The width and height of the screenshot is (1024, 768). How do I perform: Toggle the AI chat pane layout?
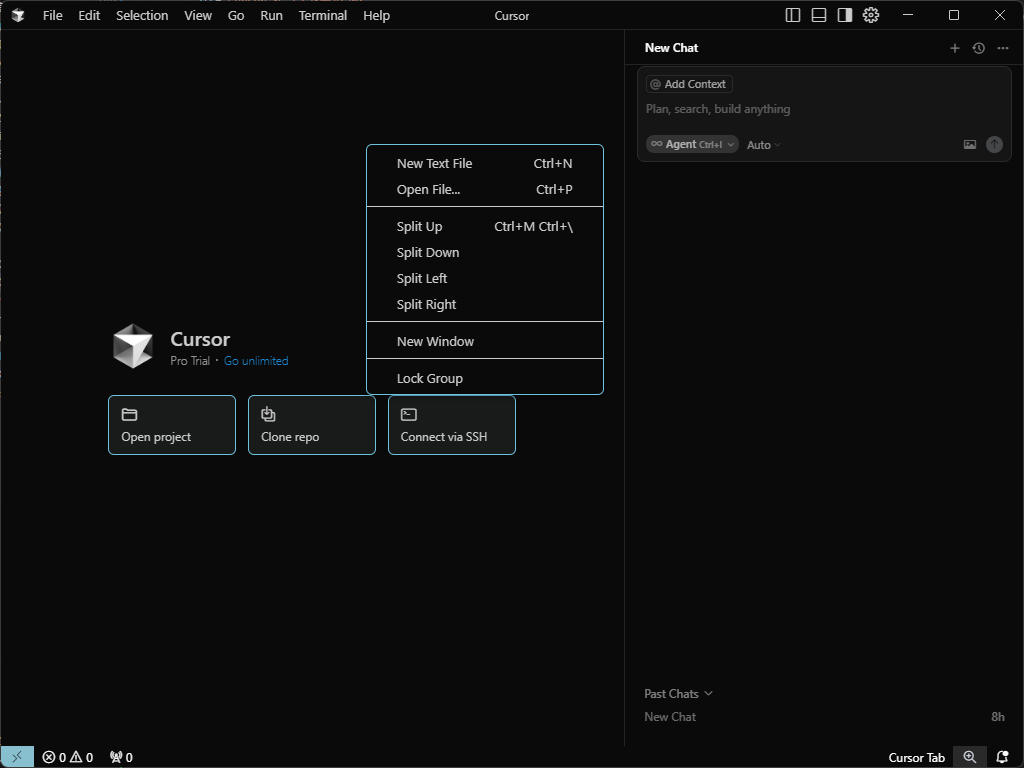(x=845, y=15)
